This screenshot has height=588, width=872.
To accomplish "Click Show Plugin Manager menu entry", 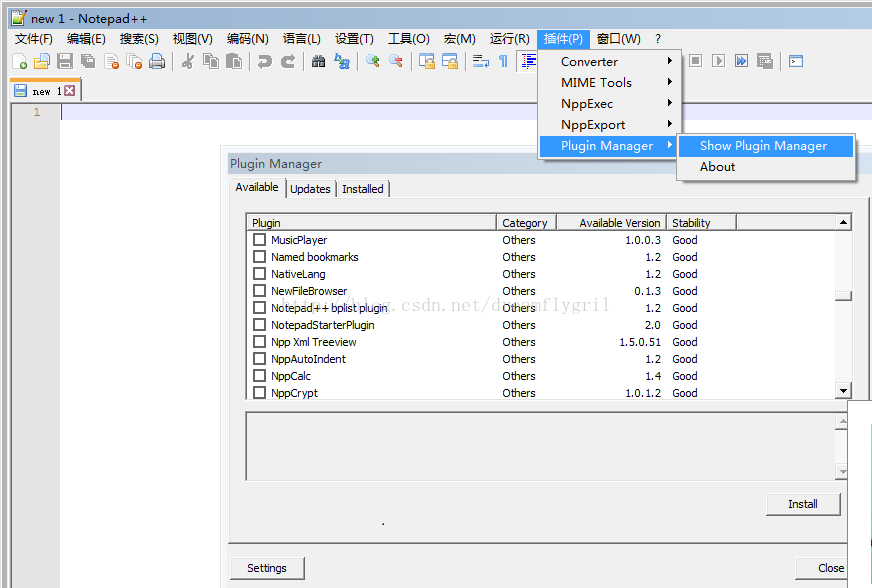I will [766, 146].
